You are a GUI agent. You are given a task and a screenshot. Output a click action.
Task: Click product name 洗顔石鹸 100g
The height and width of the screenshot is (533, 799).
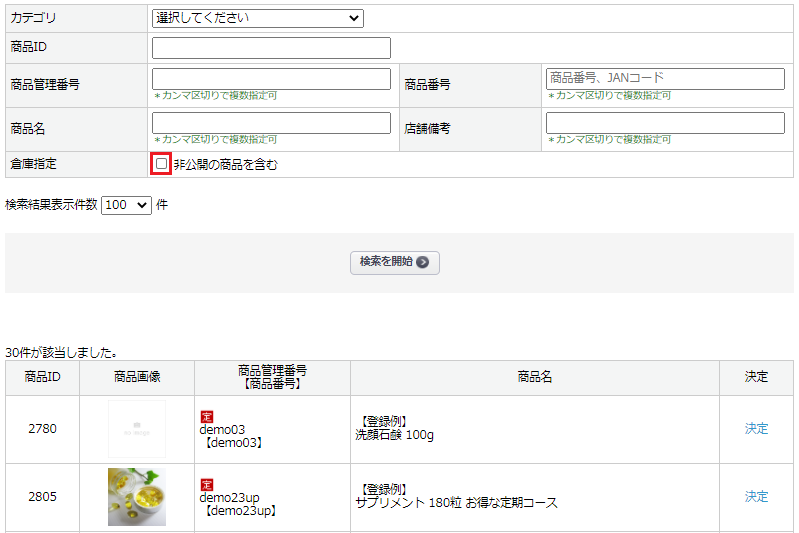(394, 435)
